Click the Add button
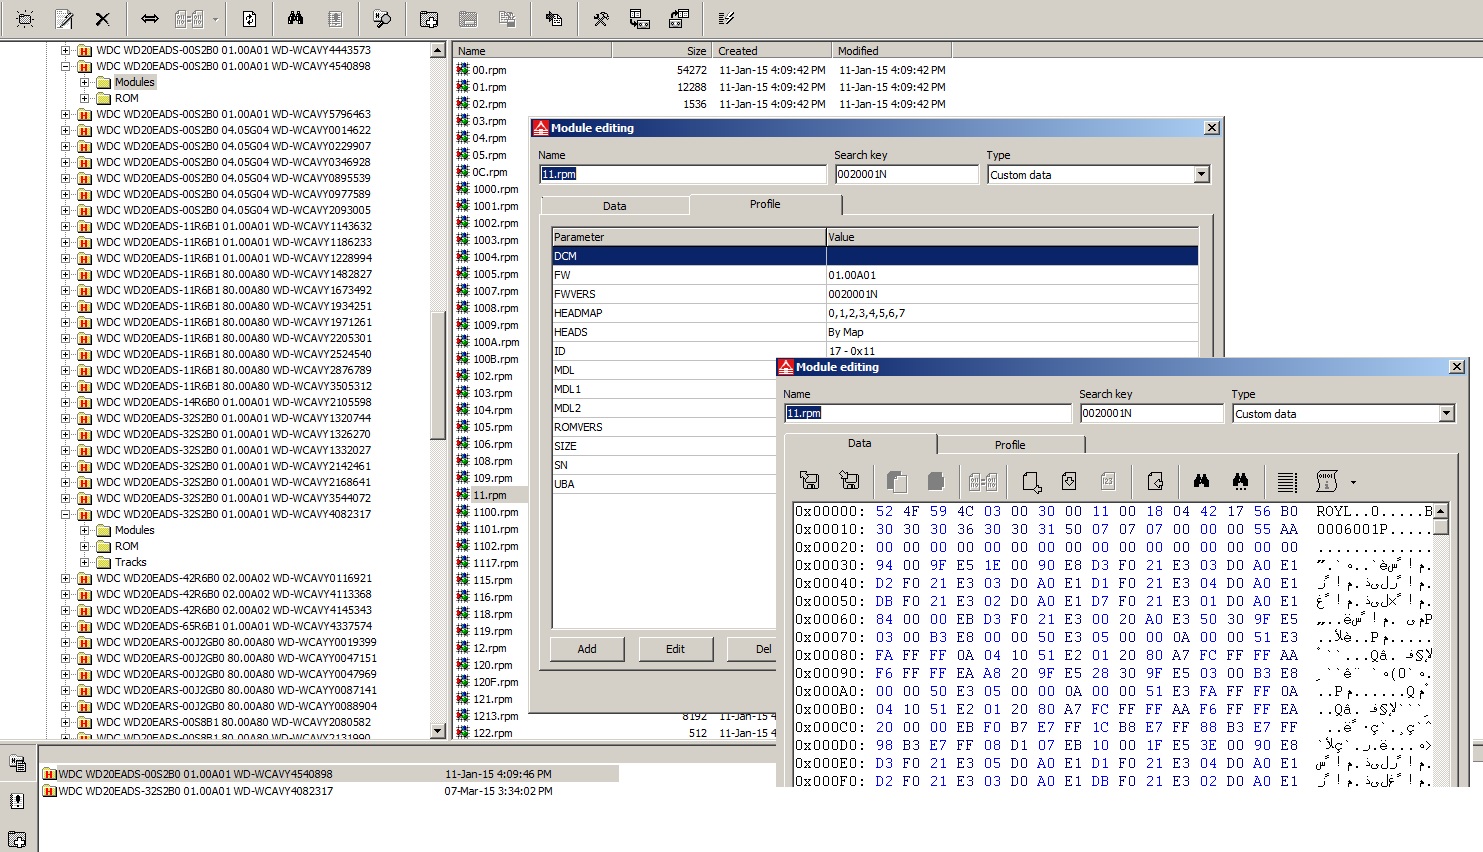The width and height of the screenshot is (1483, 852). (x=587, y=649)
